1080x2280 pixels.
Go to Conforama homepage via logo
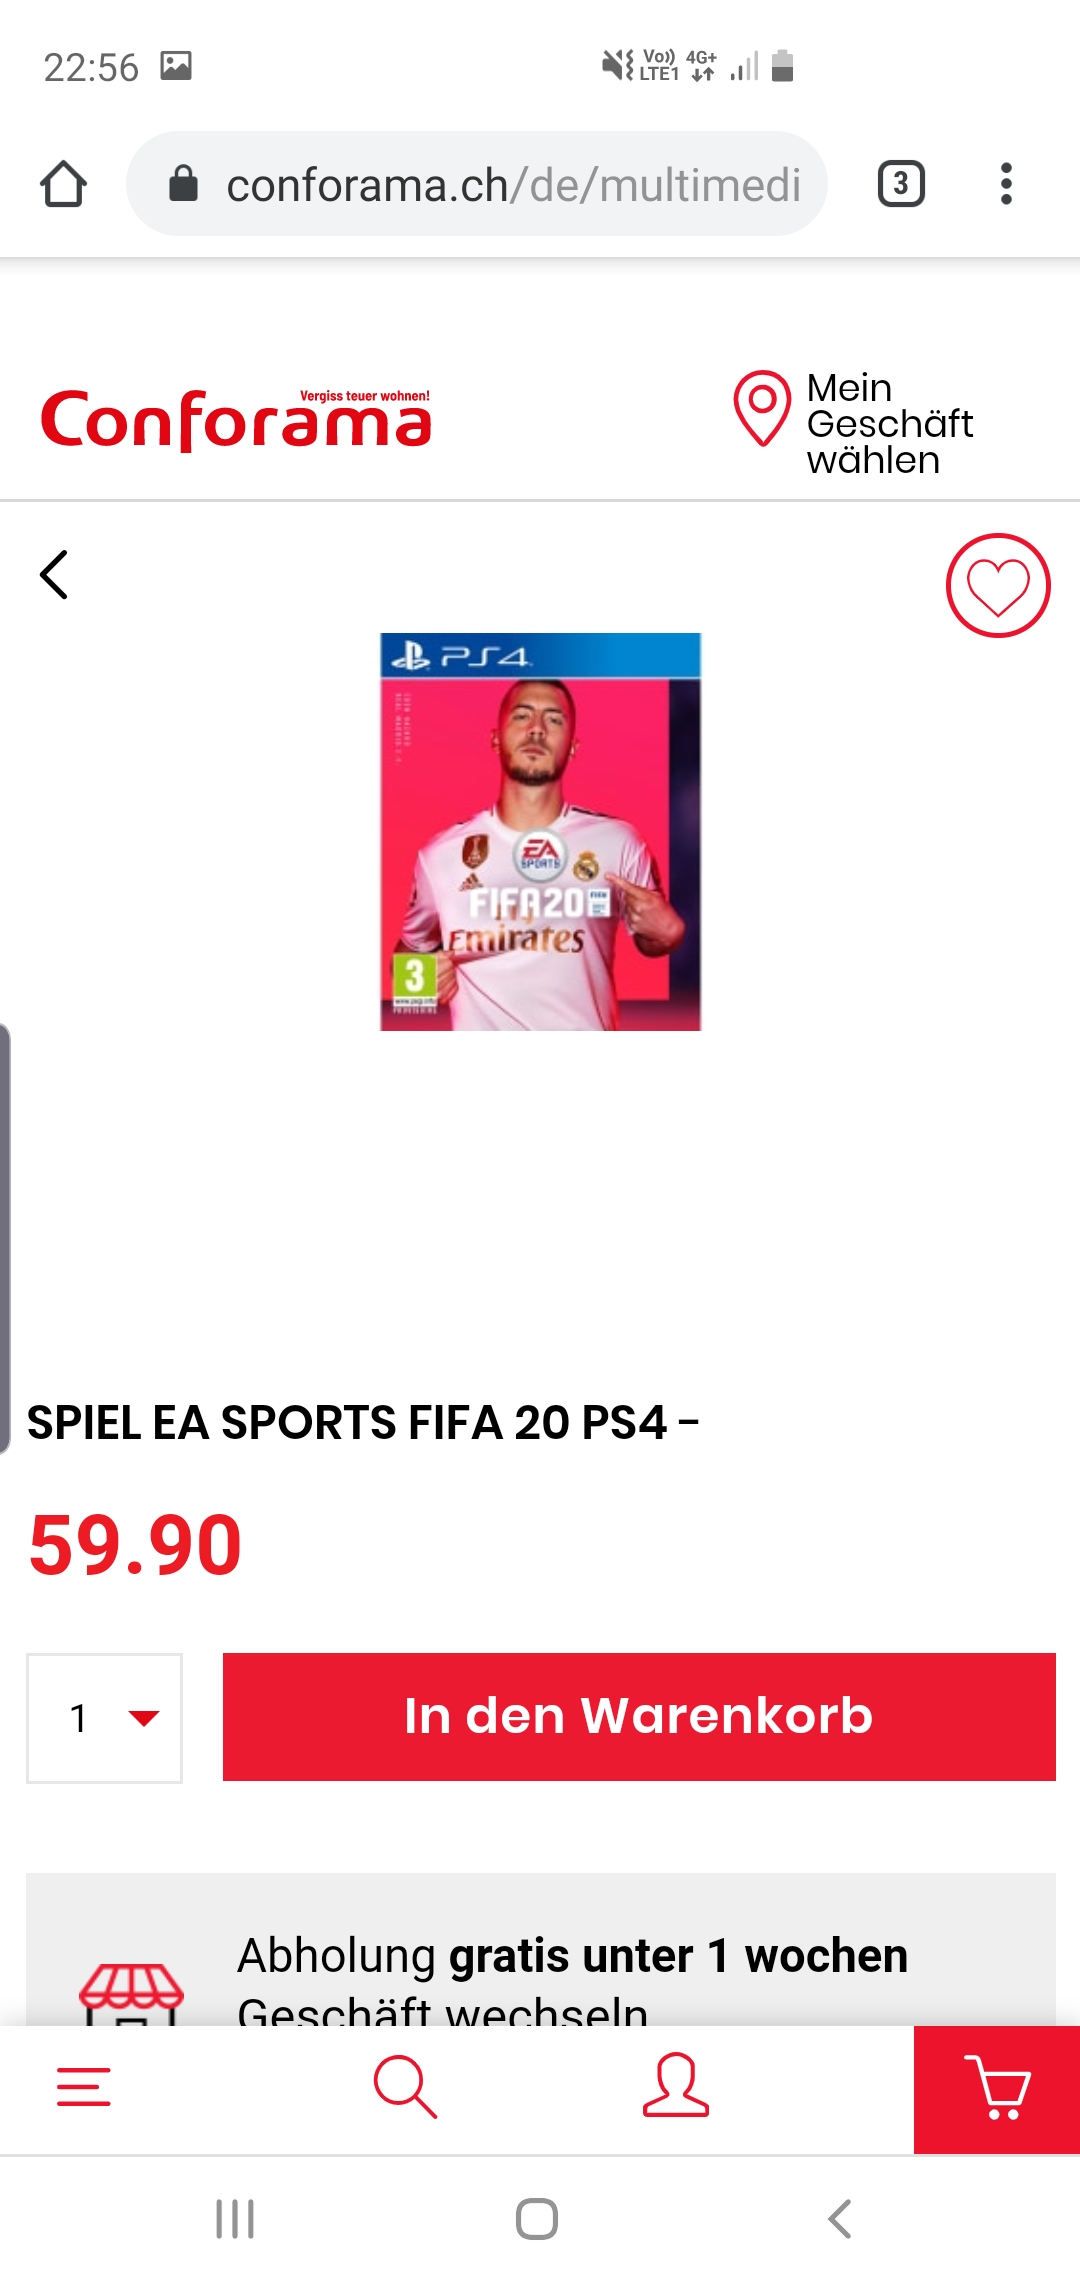[236, 420]
